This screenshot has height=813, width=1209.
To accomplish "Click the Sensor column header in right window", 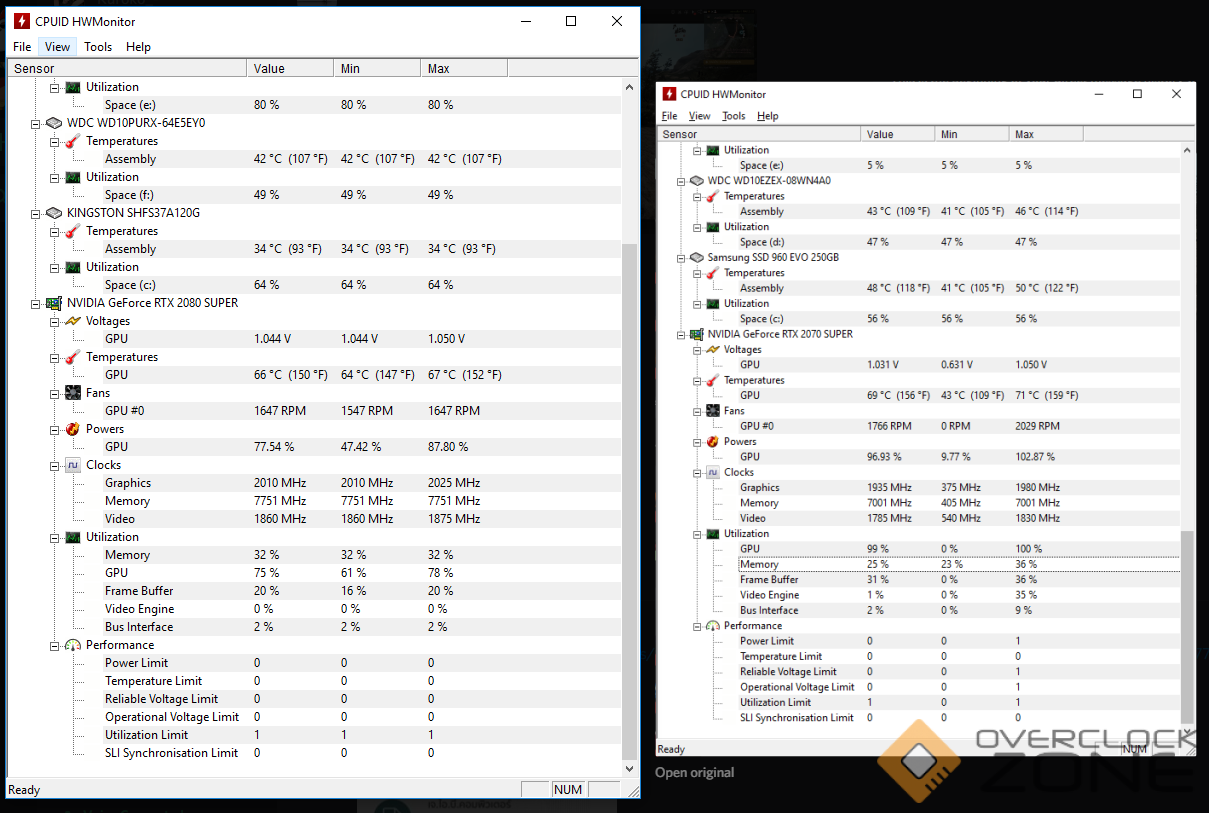I will [759, 134].
